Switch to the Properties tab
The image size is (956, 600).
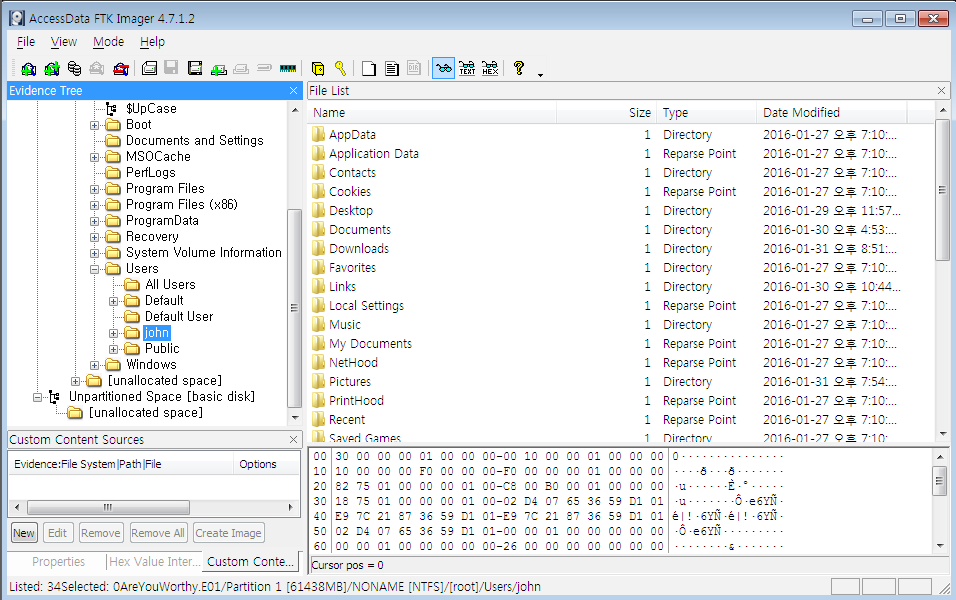(x=59, y=562)
